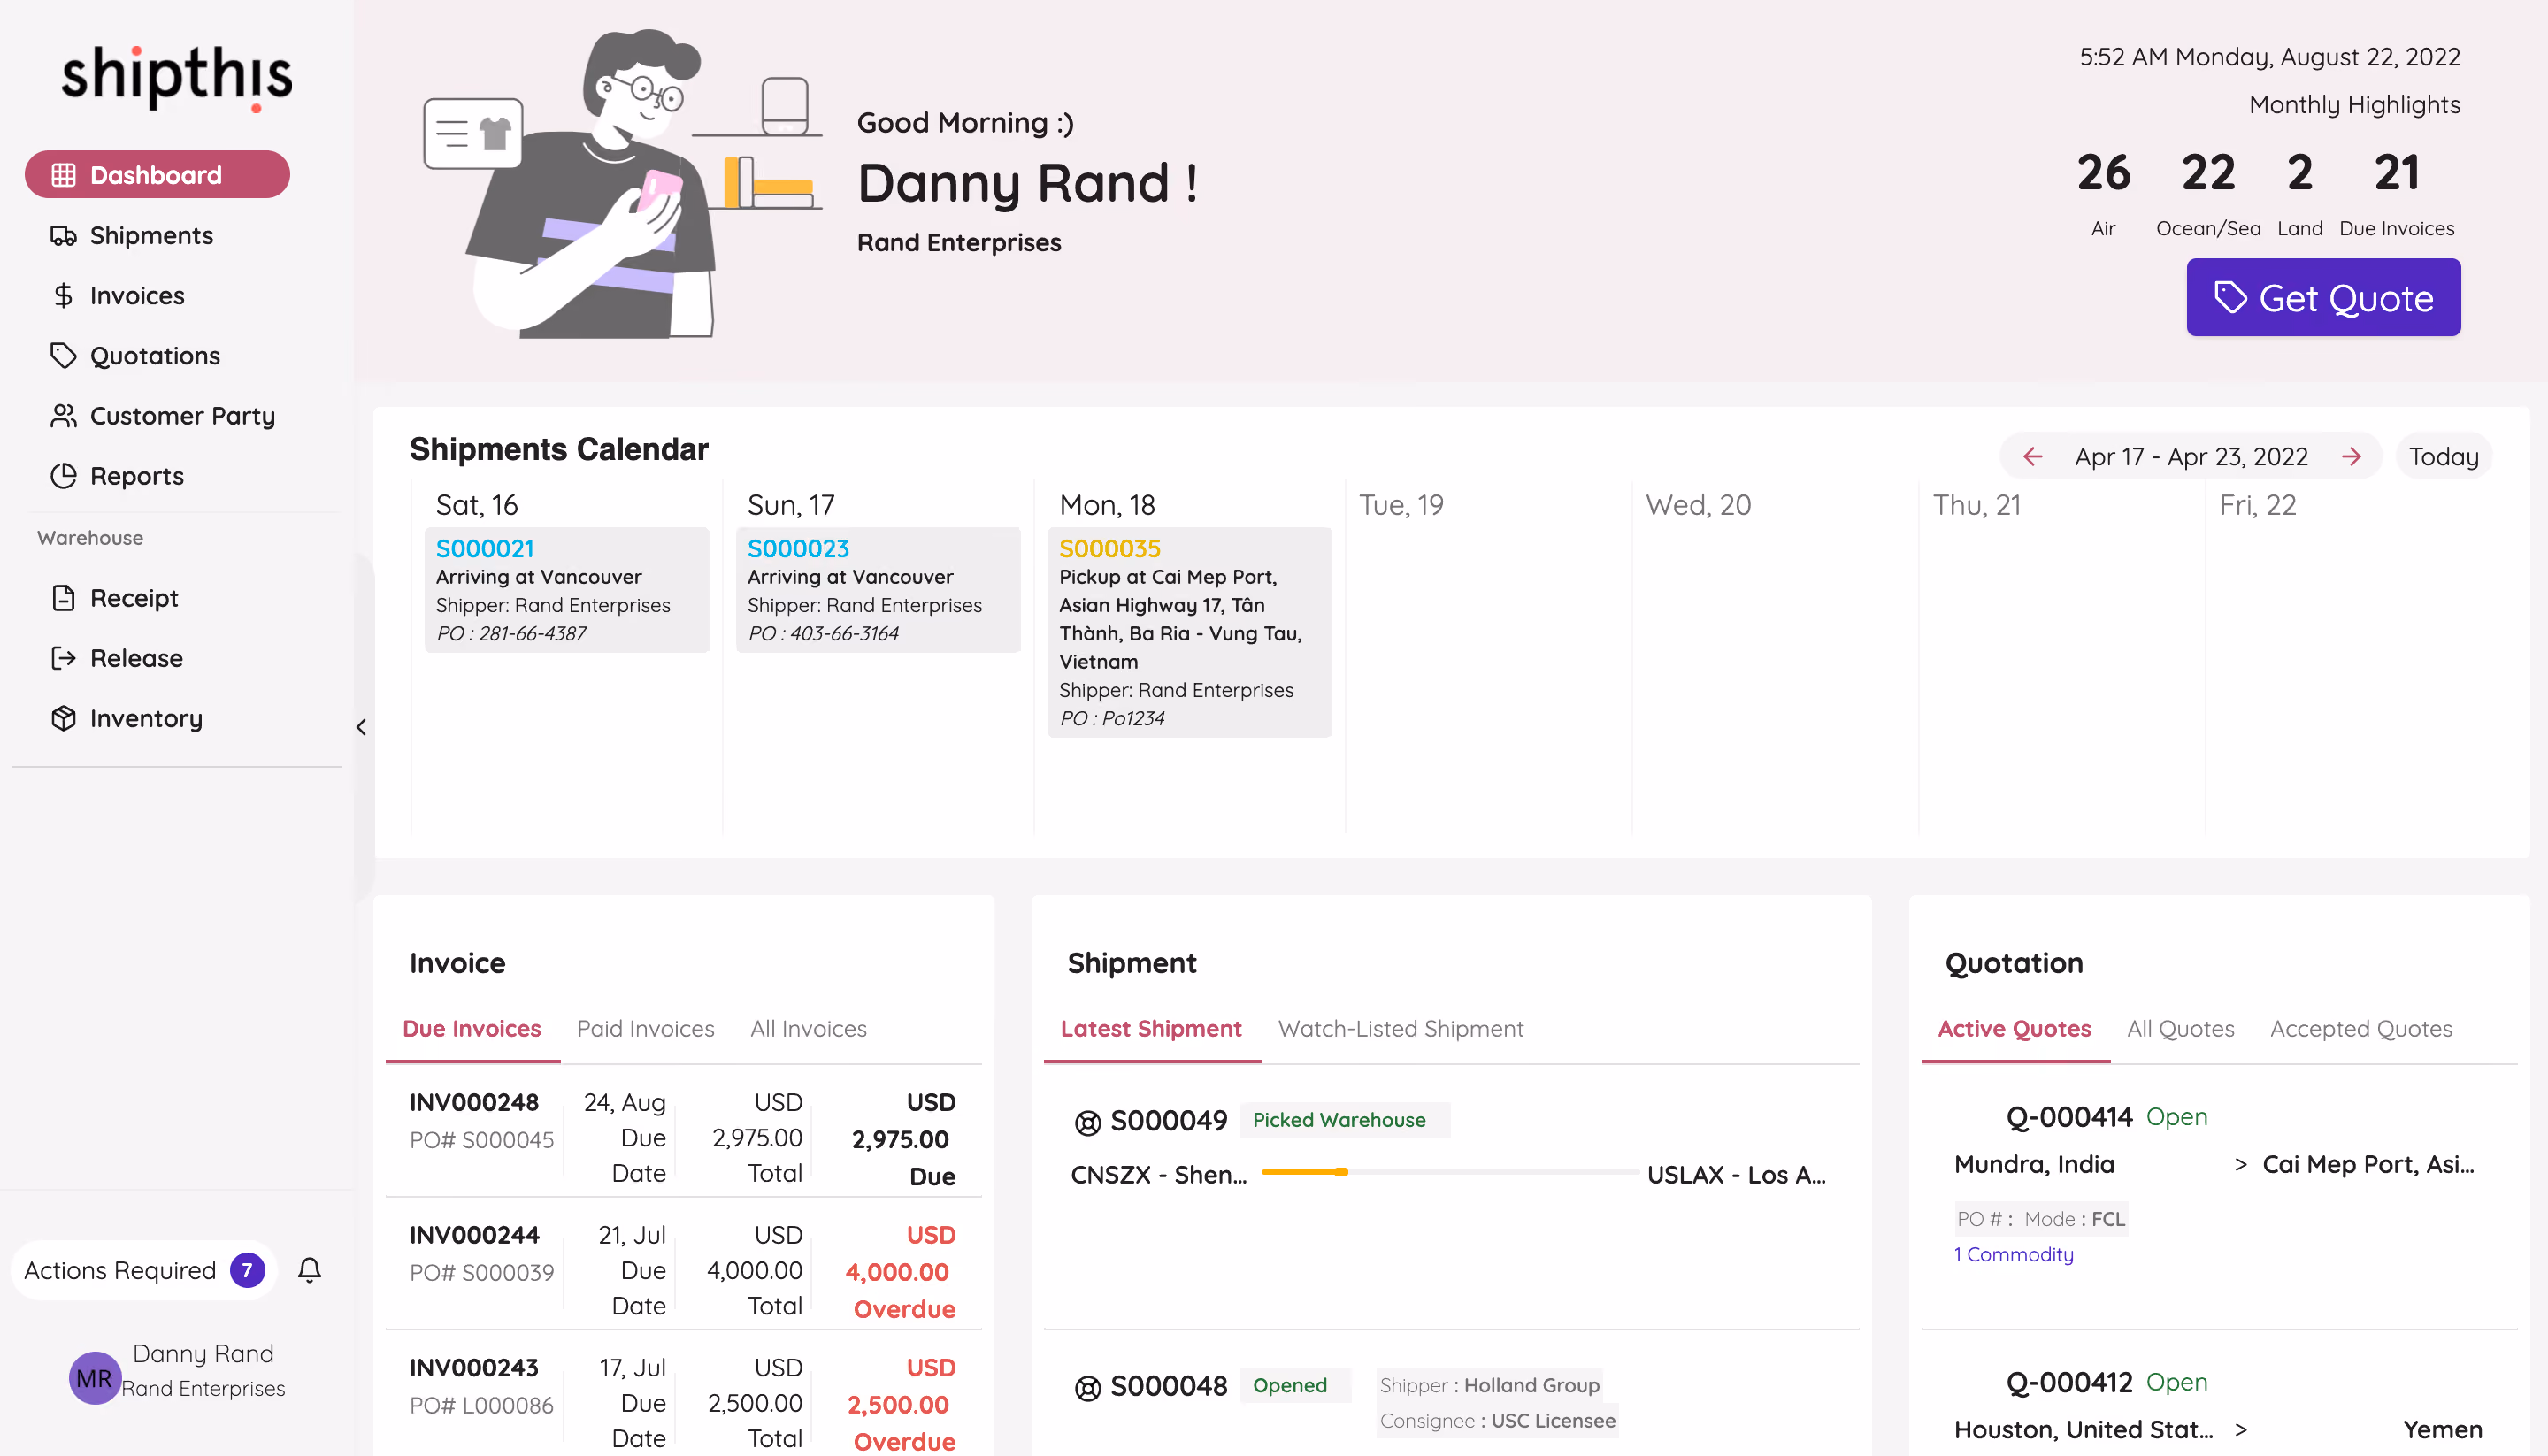Click the Get Quote button
The image size is (2548, 1456).
(2323, 298)
